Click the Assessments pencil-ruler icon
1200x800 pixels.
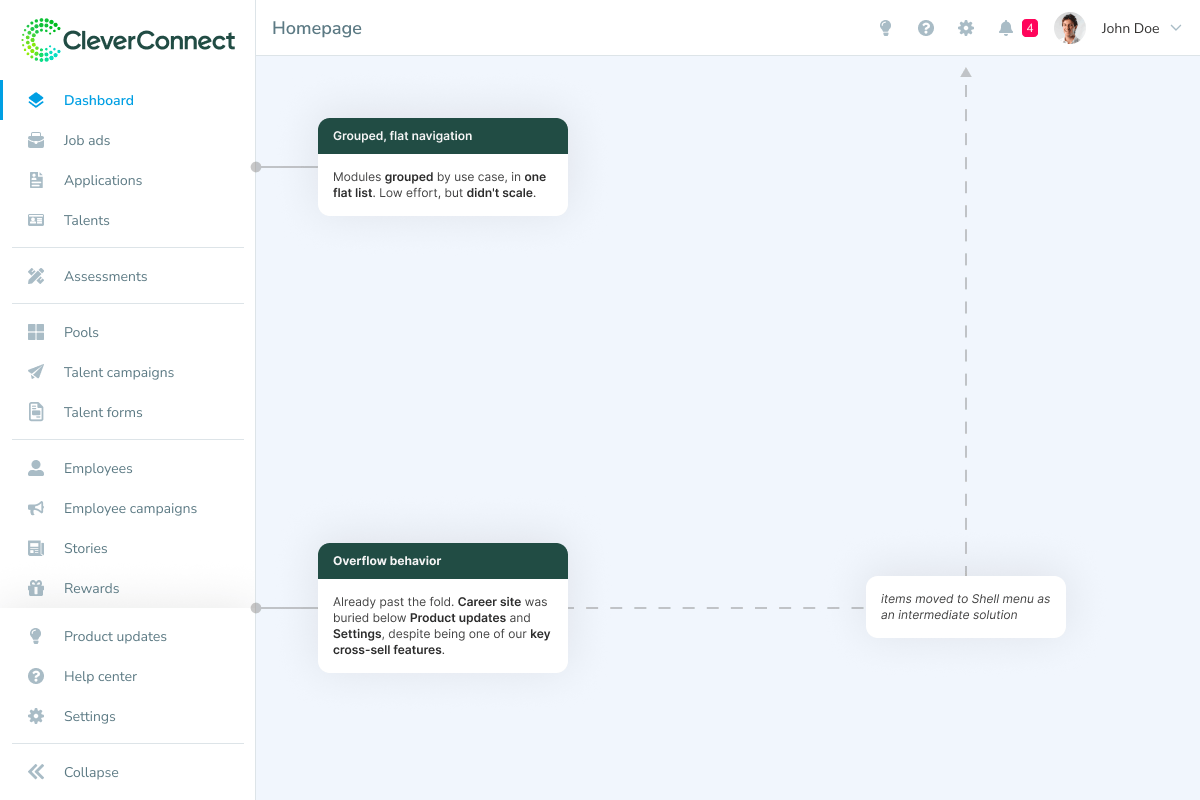(x=36, y=276)
